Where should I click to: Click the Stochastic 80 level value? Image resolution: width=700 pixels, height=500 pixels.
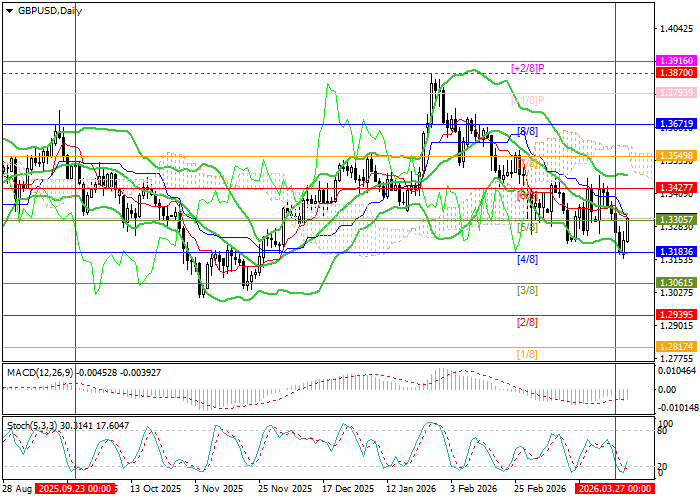point(663,431)
